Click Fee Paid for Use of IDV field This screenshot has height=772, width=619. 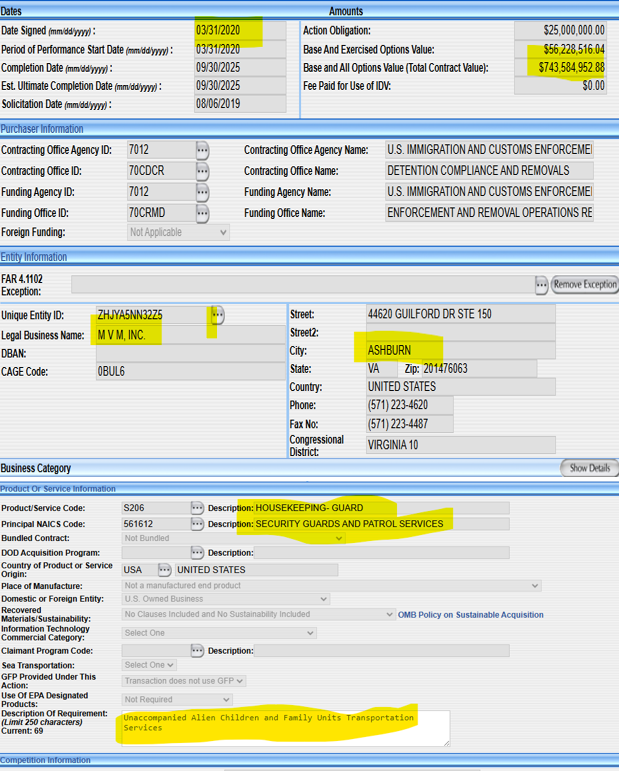coord(560,86)
